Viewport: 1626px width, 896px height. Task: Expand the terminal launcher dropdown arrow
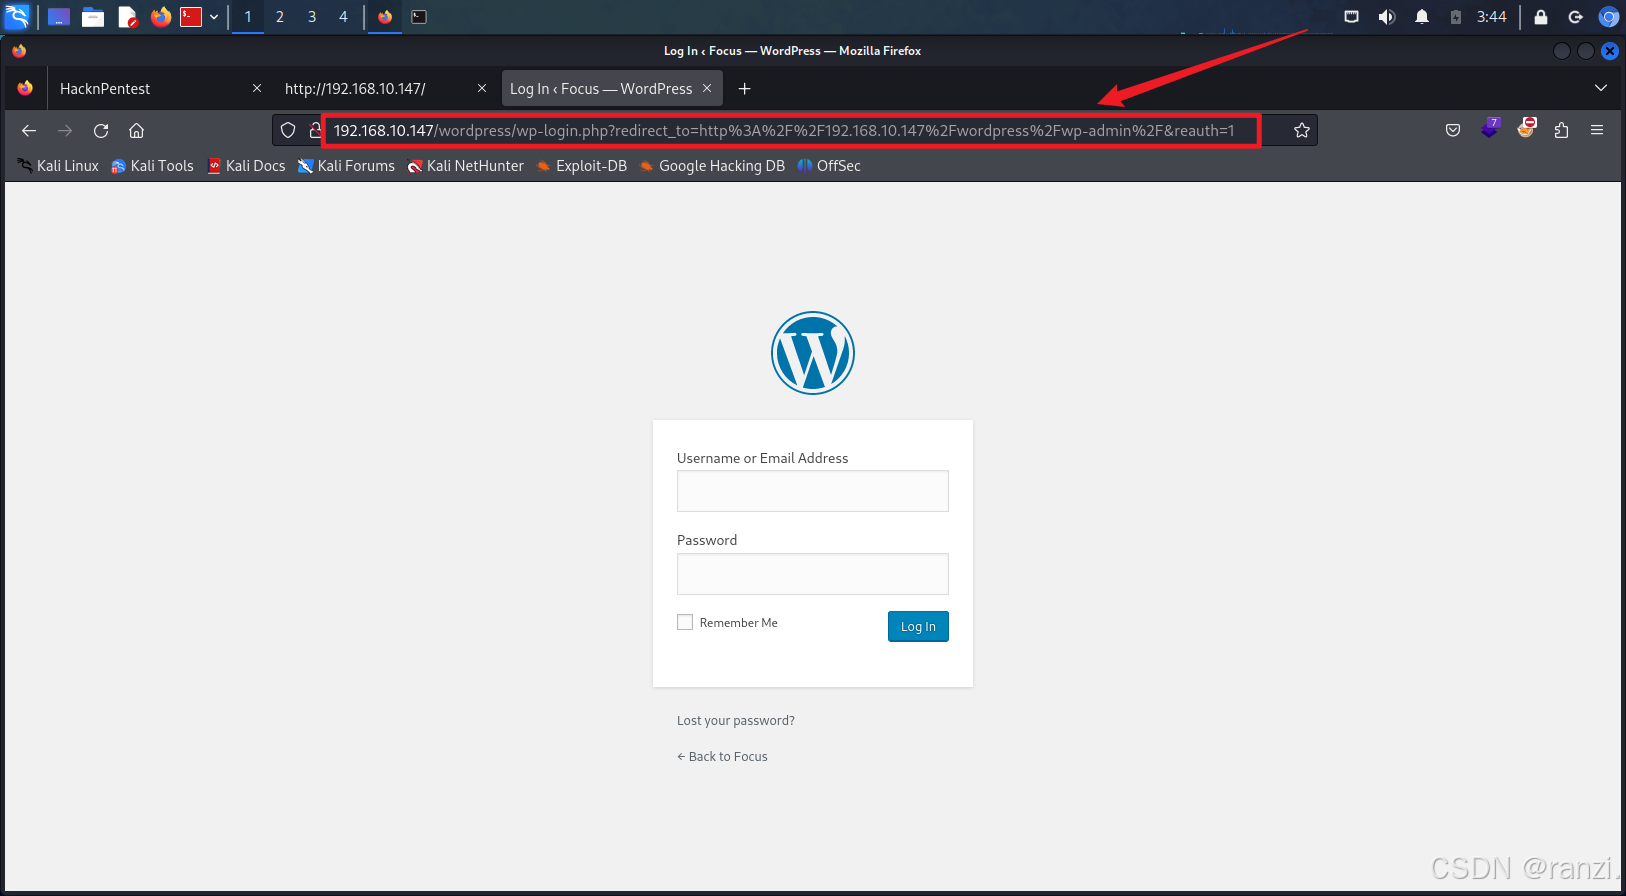point(214,17)
